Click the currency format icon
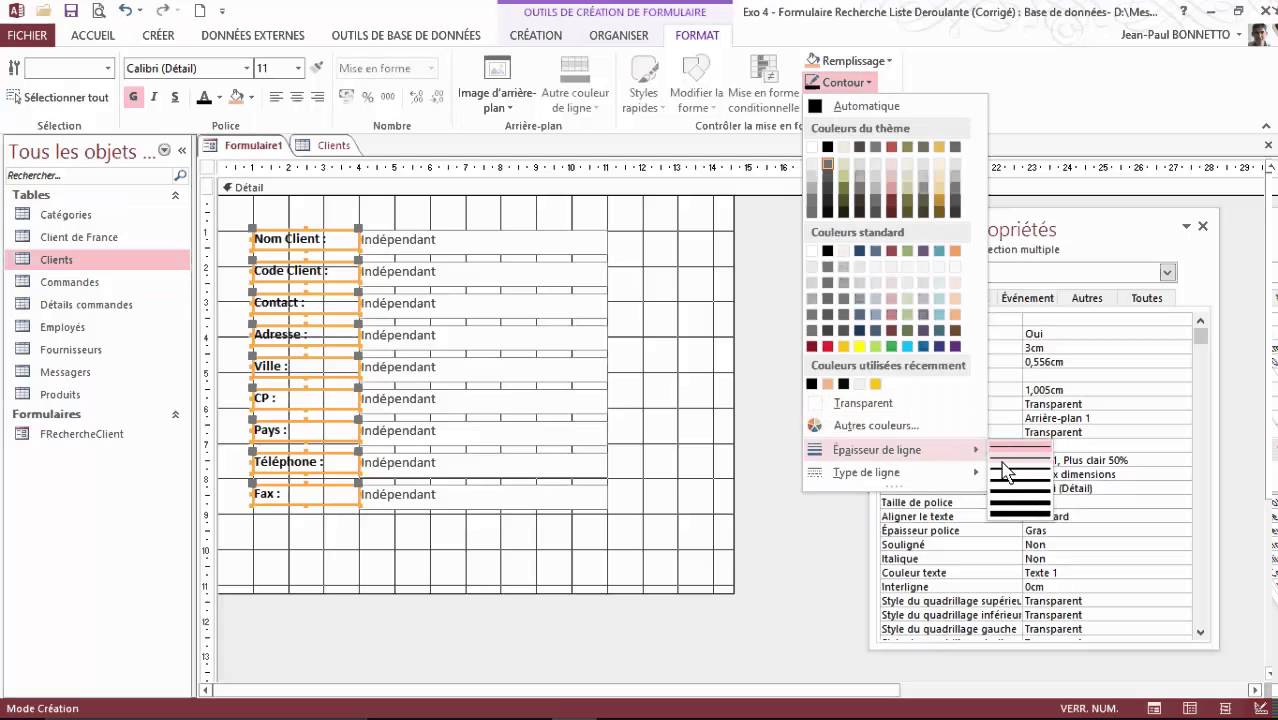The image size is (1278, 720). (x=347, y=97)
